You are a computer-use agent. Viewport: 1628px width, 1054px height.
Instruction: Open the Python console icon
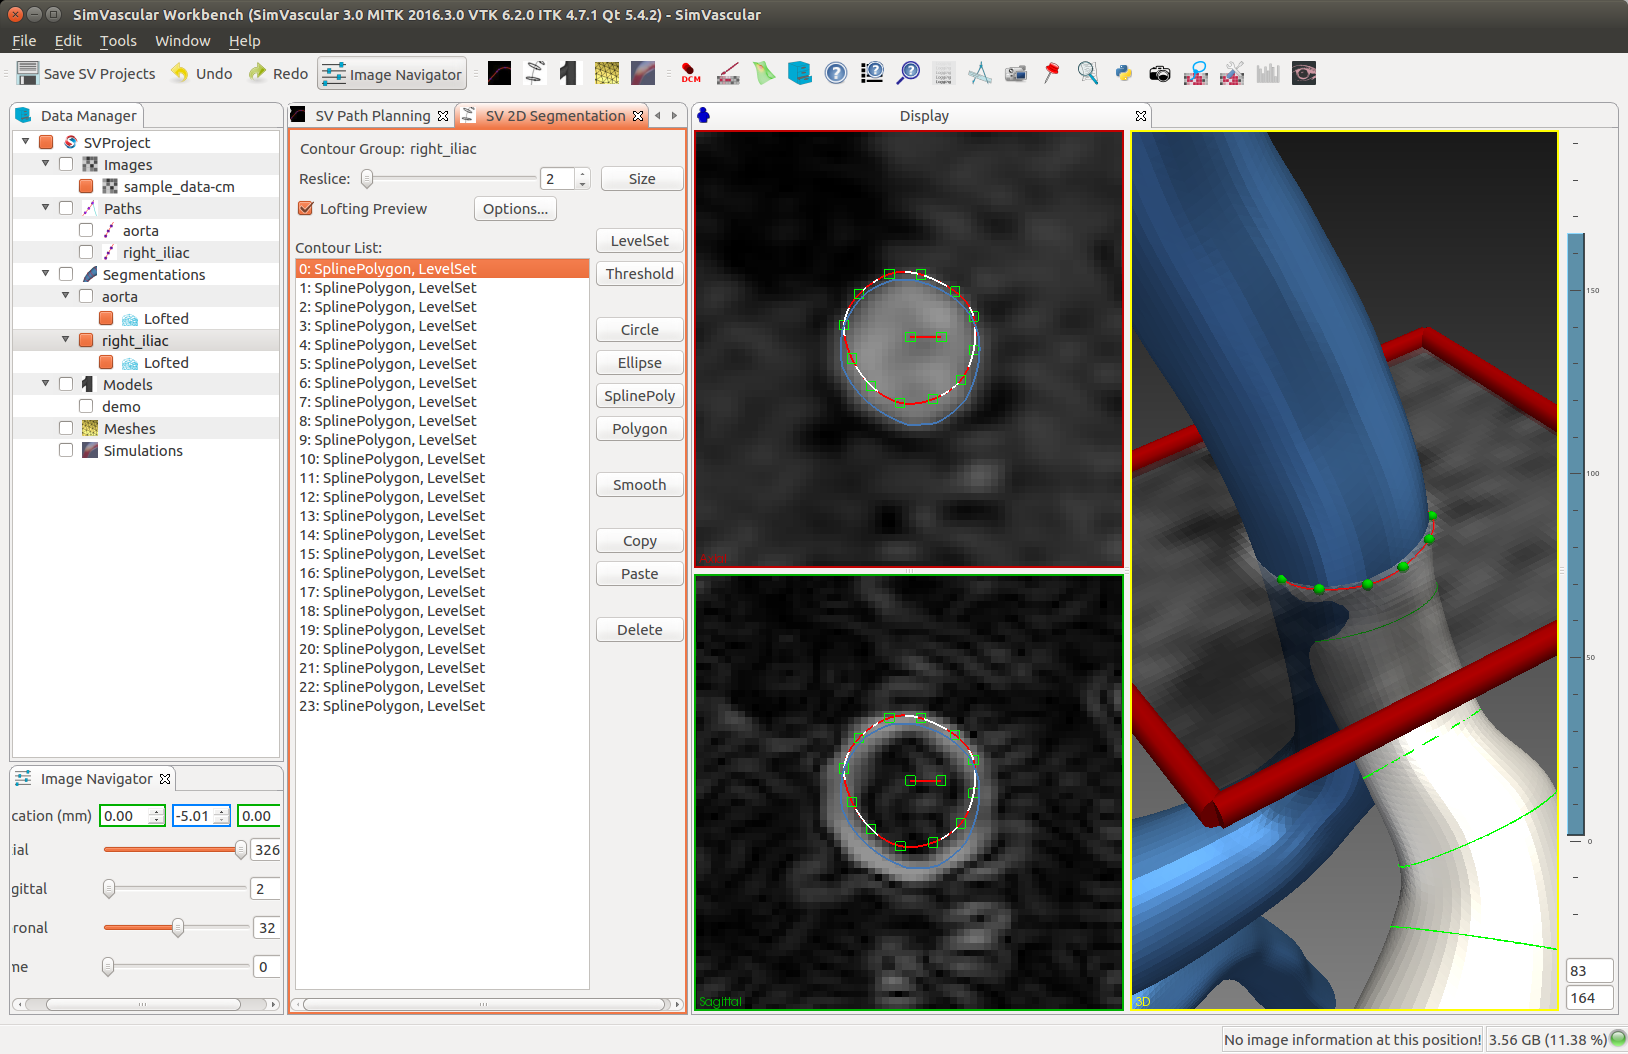[x=1124, y=73]
